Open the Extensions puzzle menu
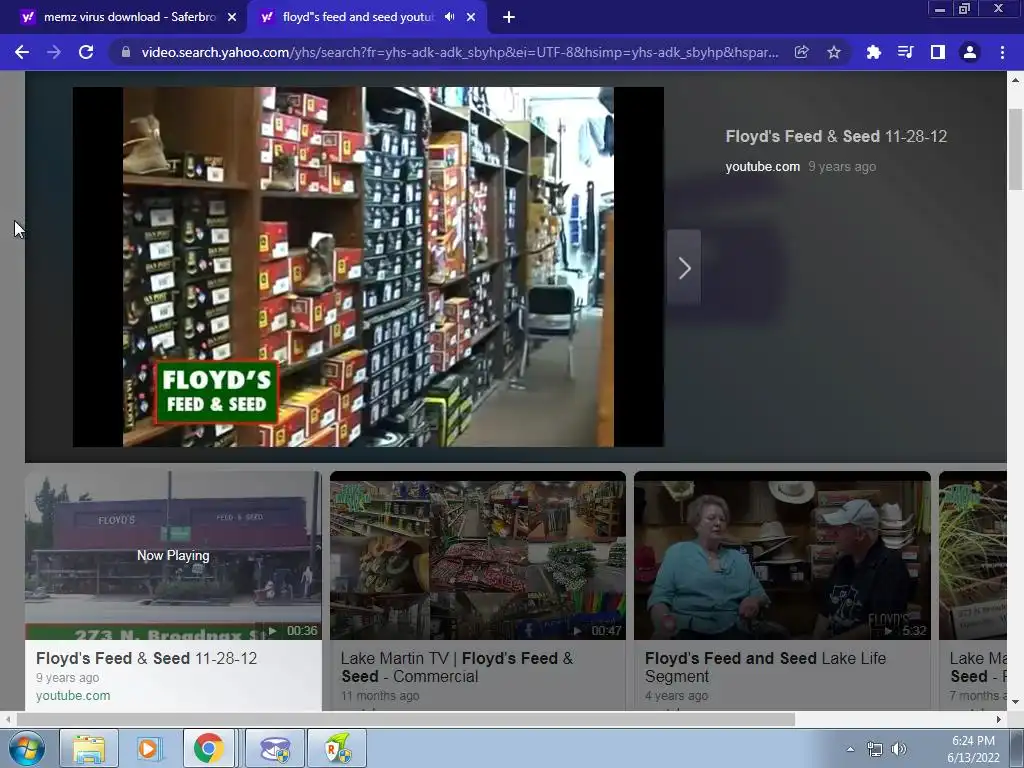The image size is (1024, 768). point(873,52)
